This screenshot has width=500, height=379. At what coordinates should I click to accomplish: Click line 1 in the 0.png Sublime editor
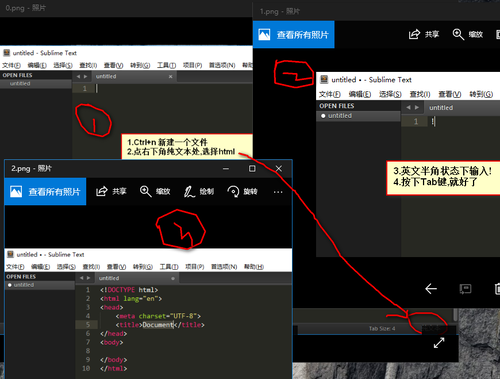[162, 88]
